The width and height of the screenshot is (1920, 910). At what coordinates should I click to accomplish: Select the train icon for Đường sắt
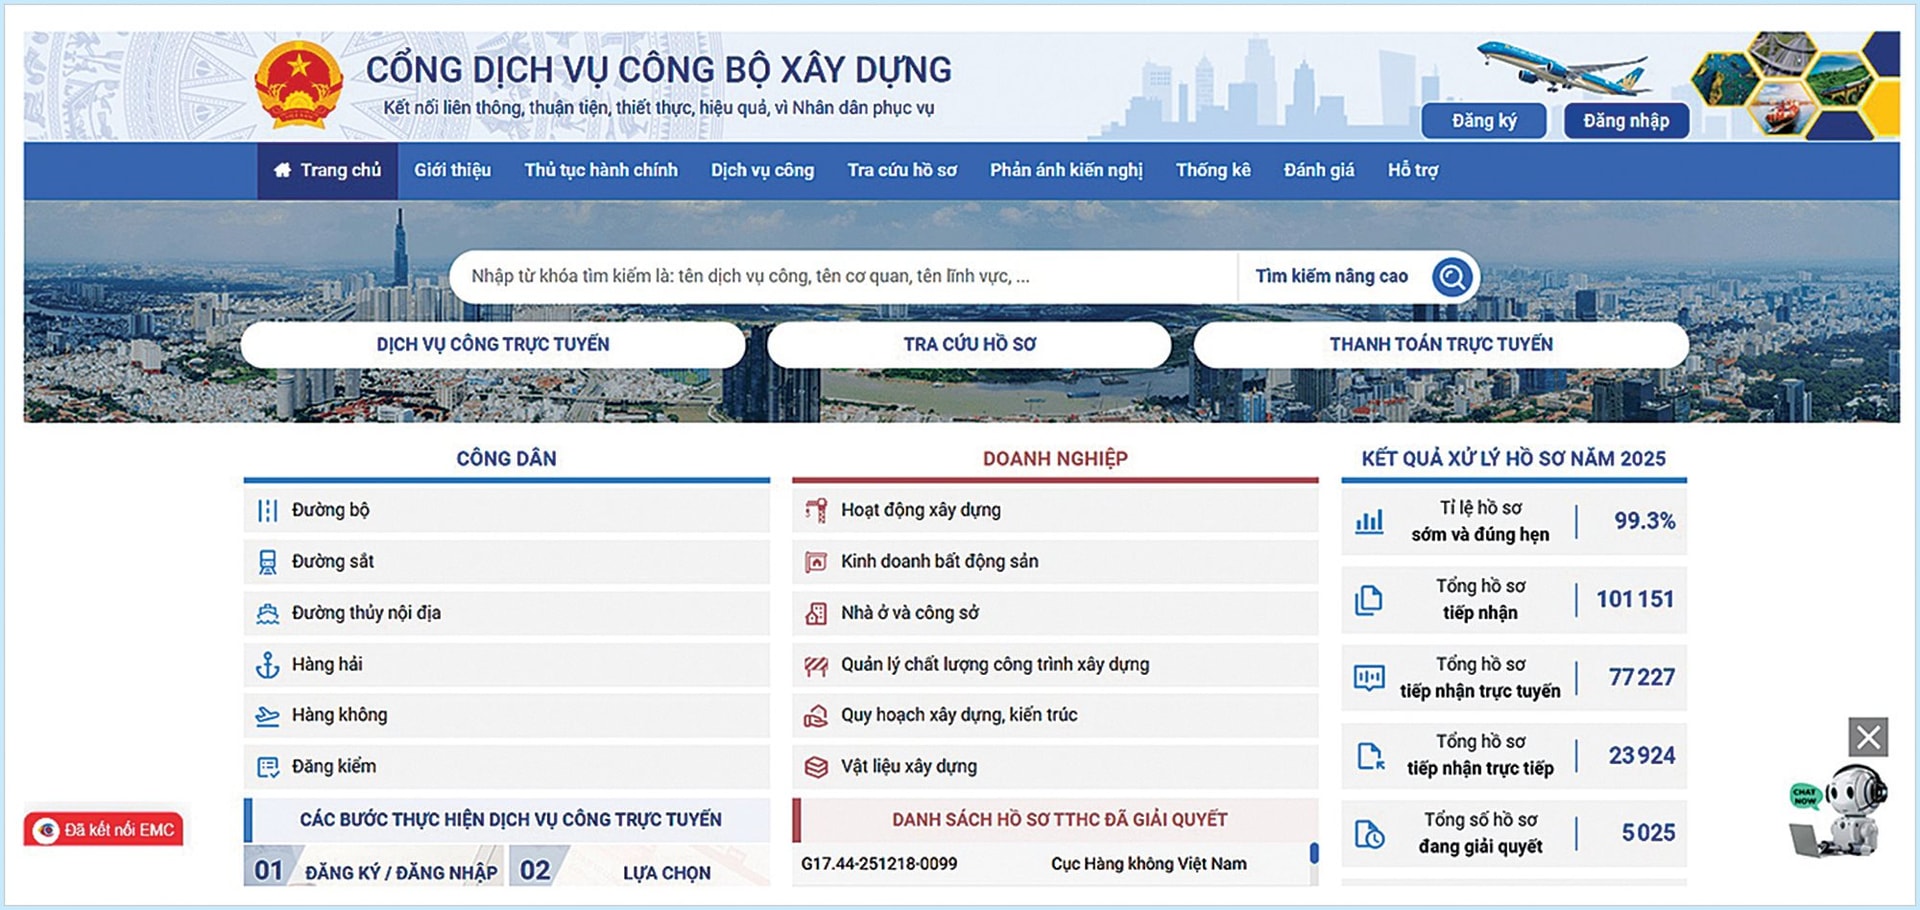268,561
